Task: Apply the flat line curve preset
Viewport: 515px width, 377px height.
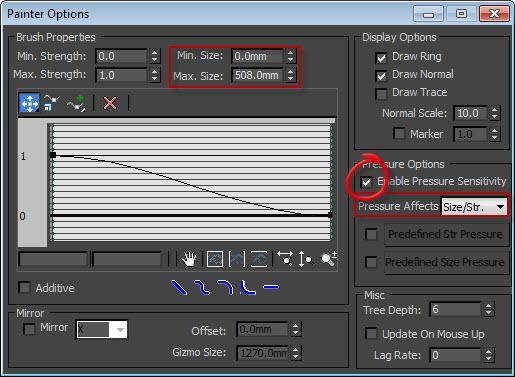Action: [271, 287]
